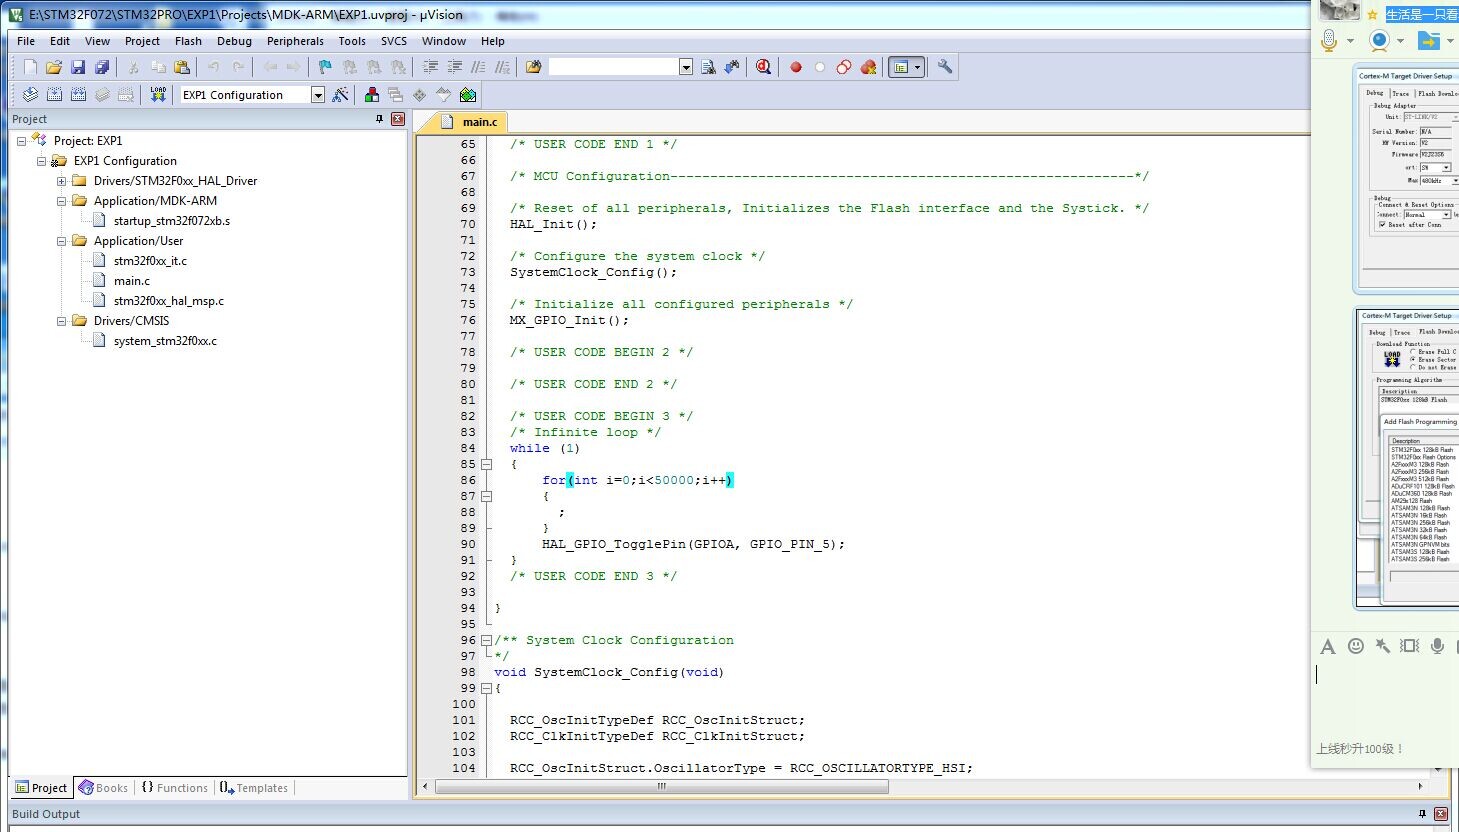Toggle the Project panel pin icon

pos(379,119)
